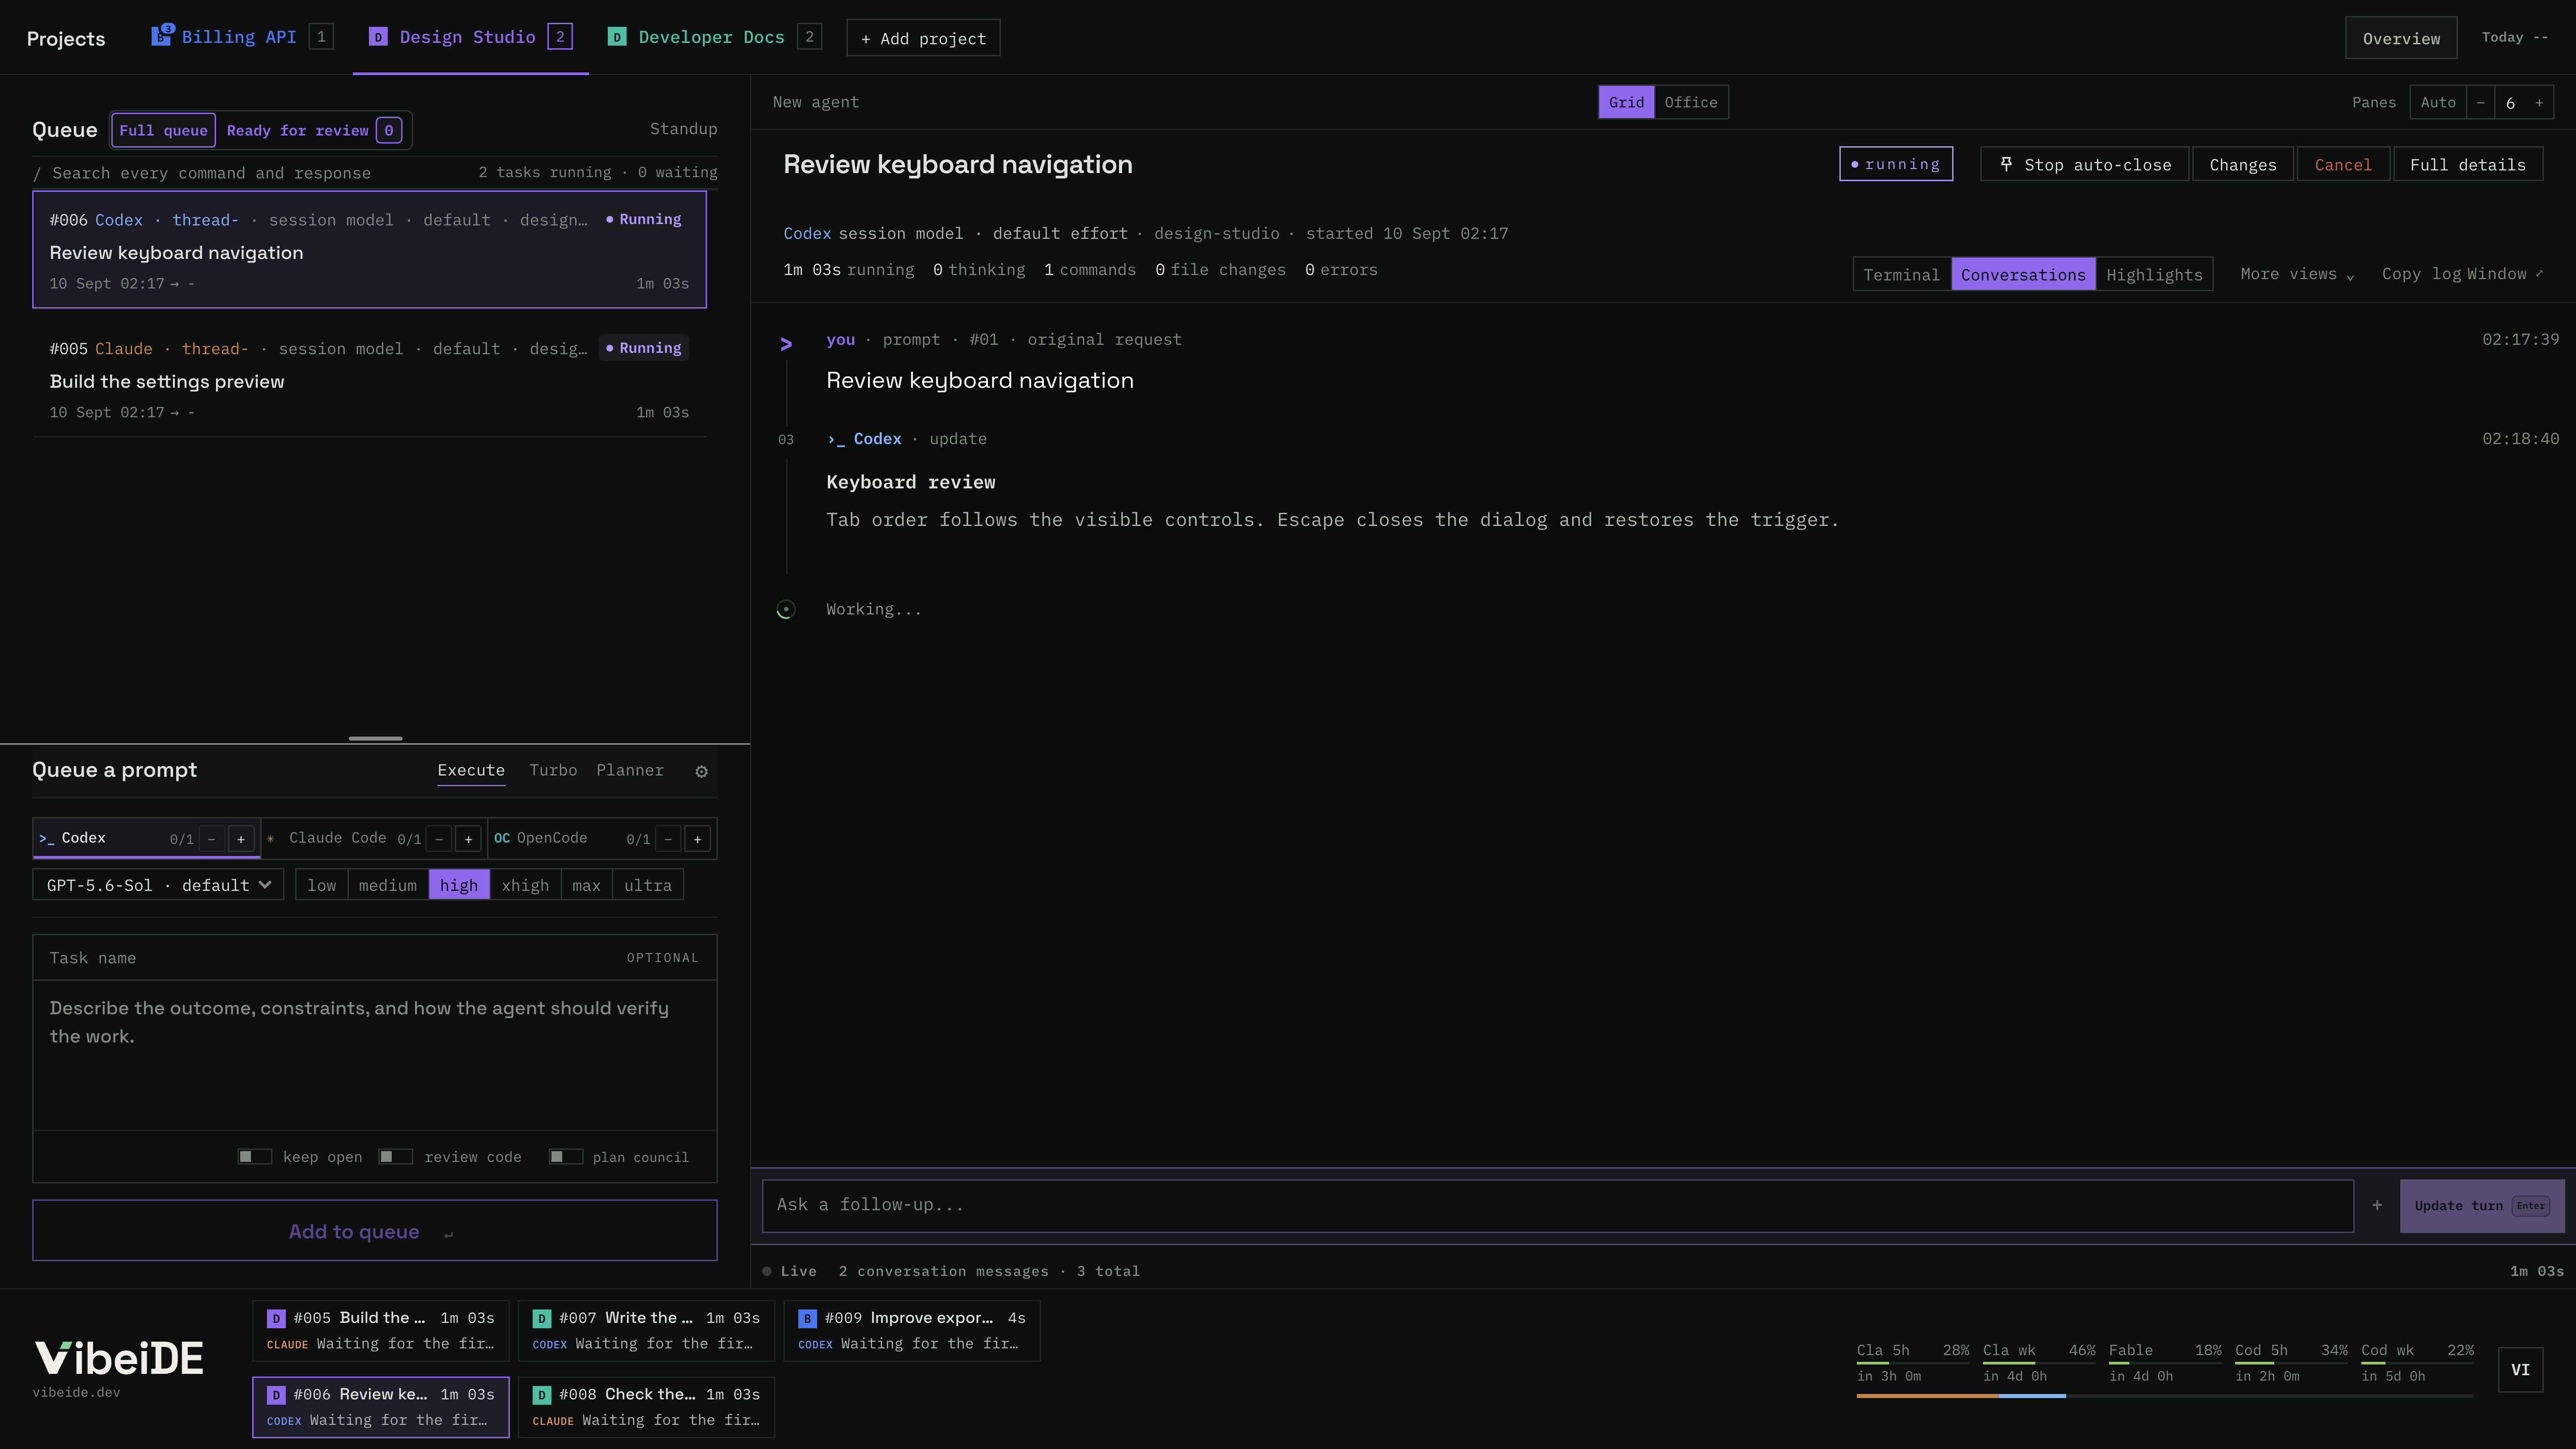Select the Planner prompt mode tab

pos(630,770)
